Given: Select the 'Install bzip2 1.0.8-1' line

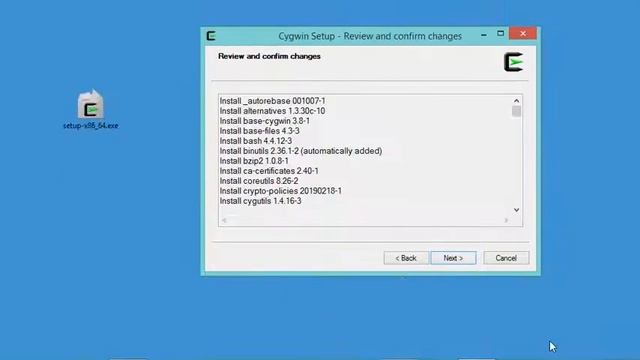Looking at the screenshot, I should click(254, 161).
